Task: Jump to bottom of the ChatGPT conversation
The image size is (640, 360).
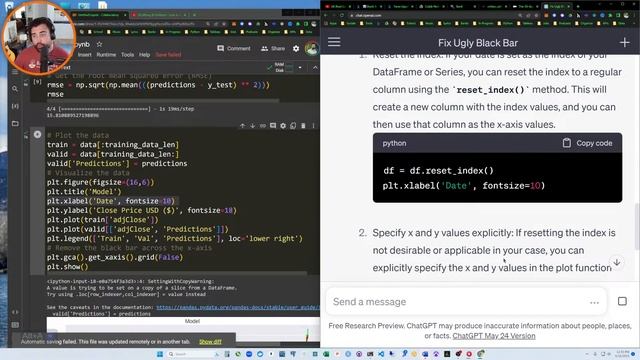Action: 617,262
